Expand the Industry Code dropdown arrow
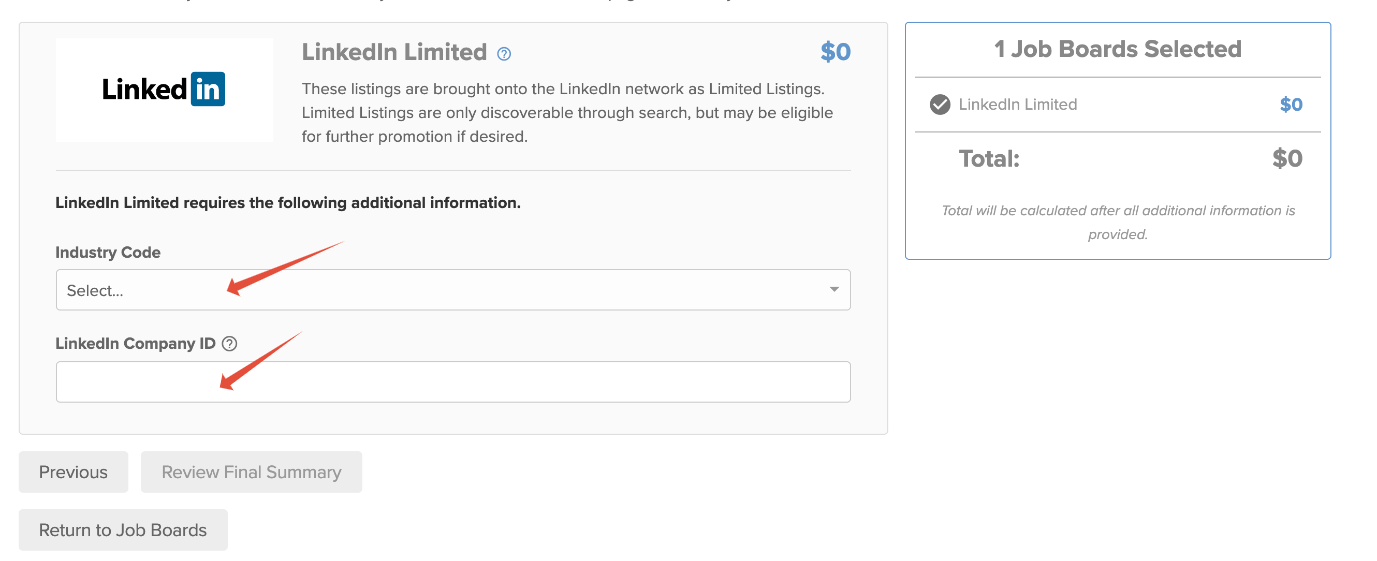Screen dimensions: 1377x561 tap(834, 290)
